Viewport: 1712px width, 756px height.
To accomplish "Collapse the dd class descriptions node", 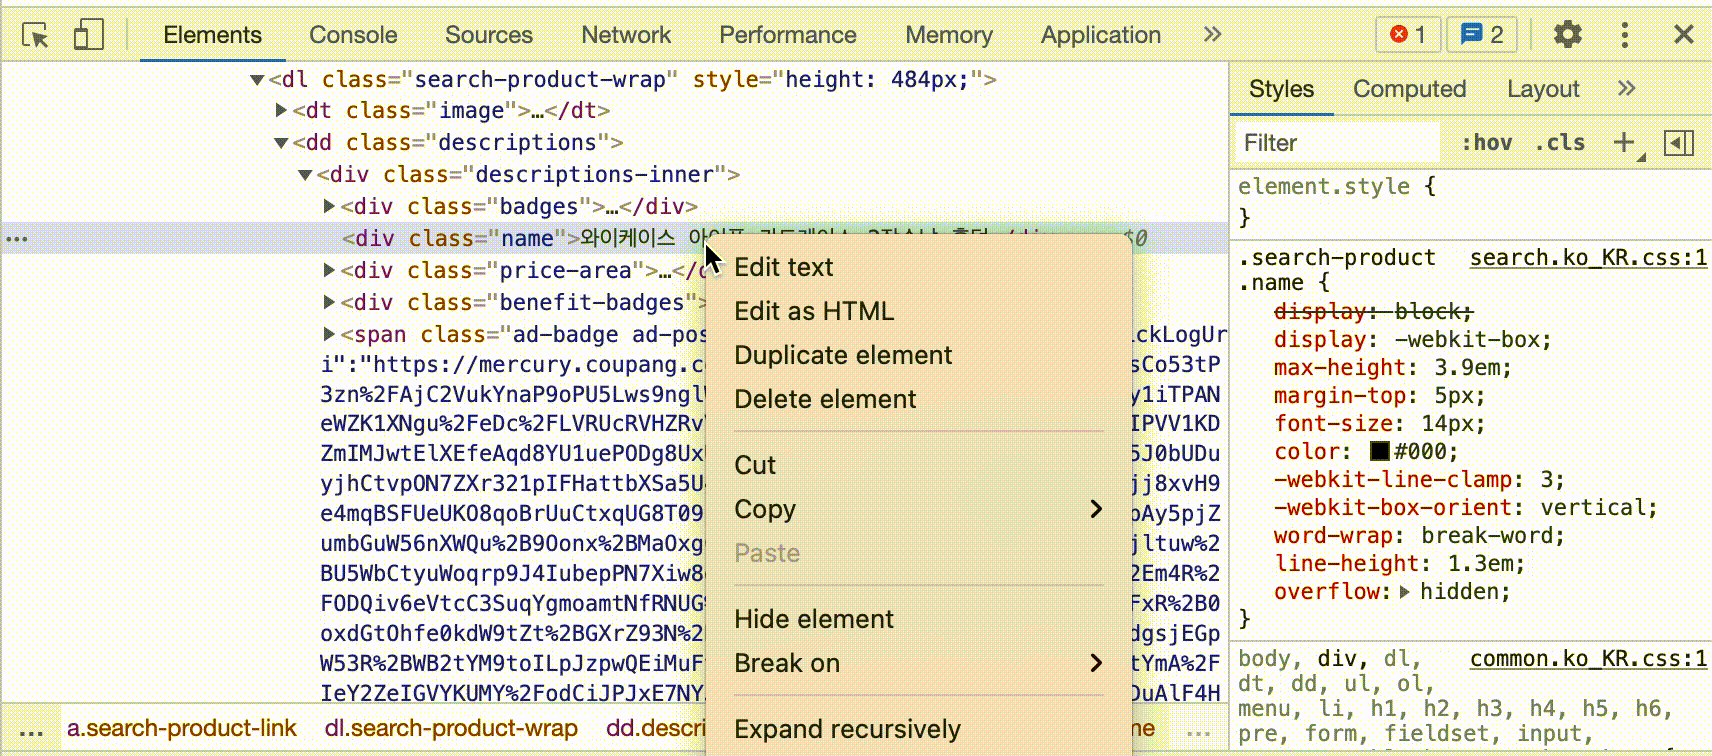I will pos(281,143).
